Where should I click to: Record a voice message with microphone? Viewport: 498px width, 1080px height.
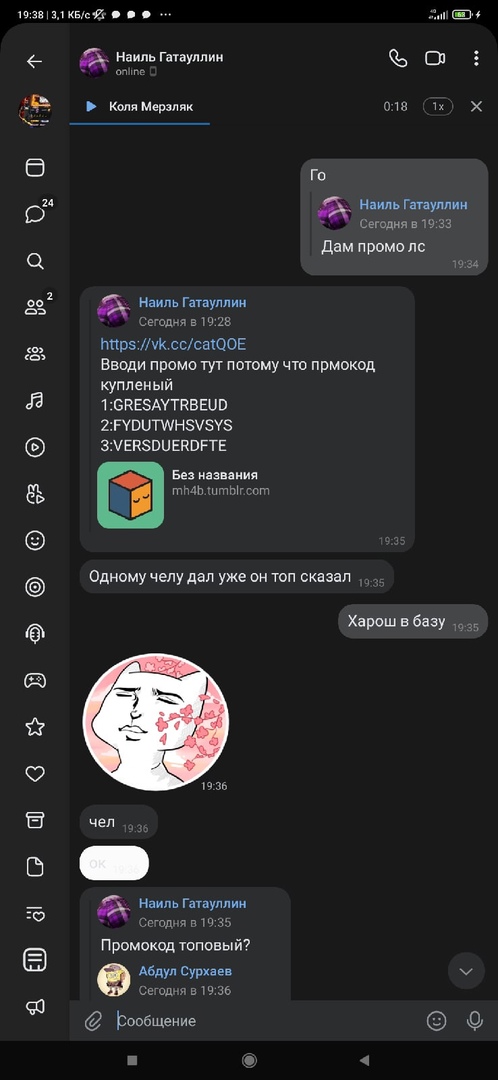(475, 1021)
